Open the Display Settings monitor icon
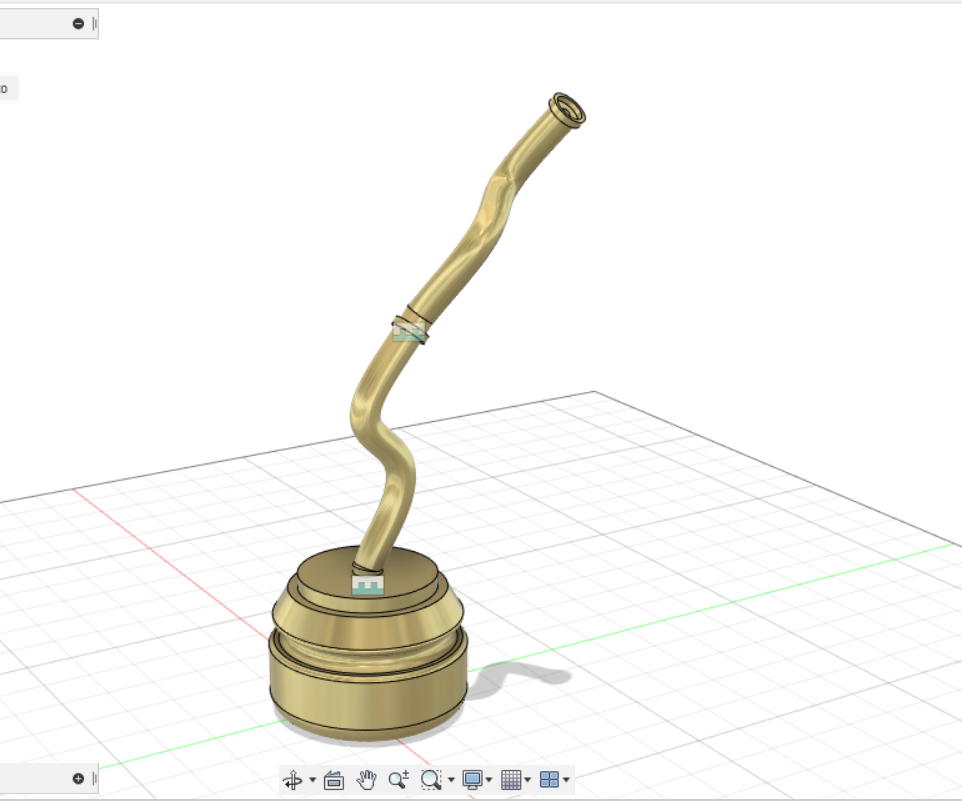This screenshot has width=962, height=801. (x=472, y=780)
